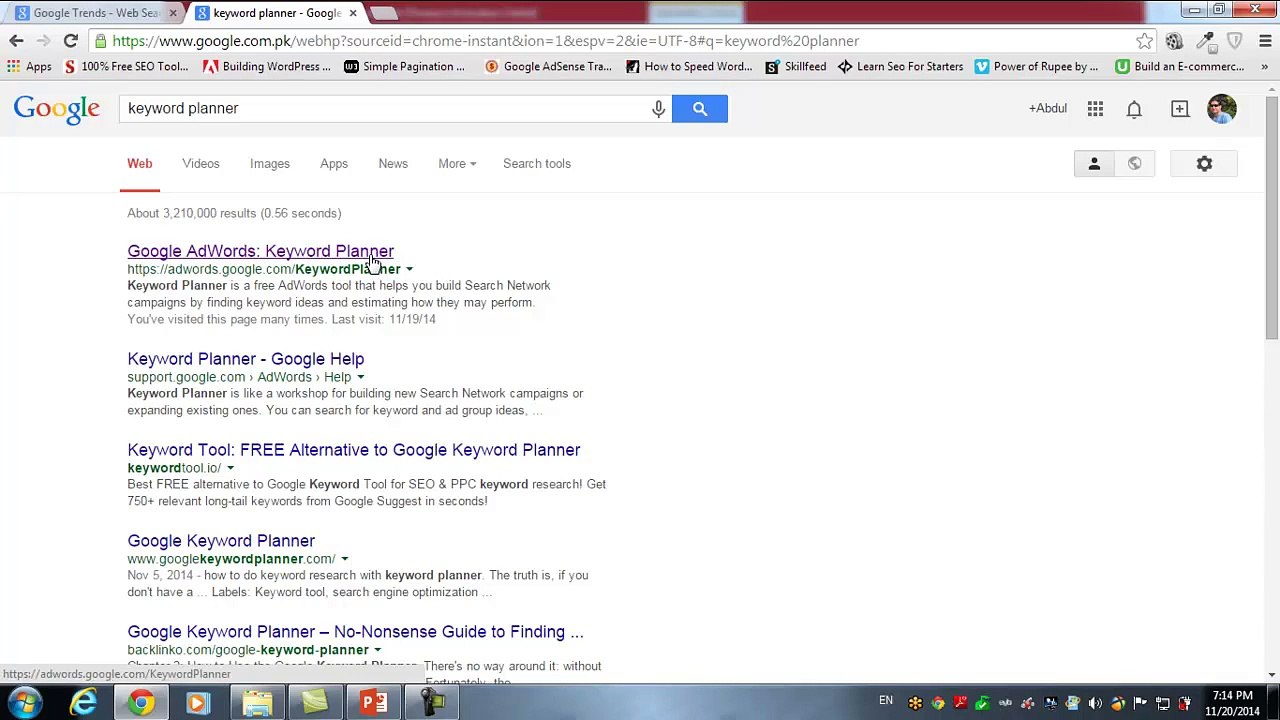Image resolution: width=1280 pixels, height=720 pixels.
Task: Expand the More search categories dropdown
Action: pos(457,164)
